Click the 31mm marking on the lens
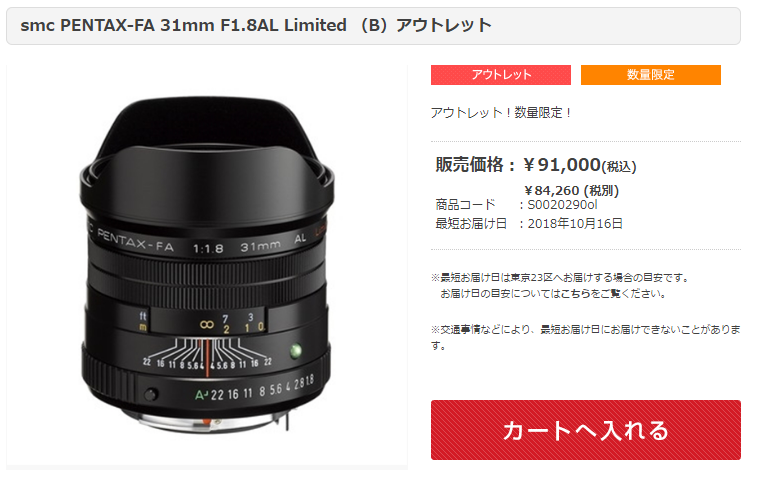Screen dimensions: 764x477 point(260,247)
